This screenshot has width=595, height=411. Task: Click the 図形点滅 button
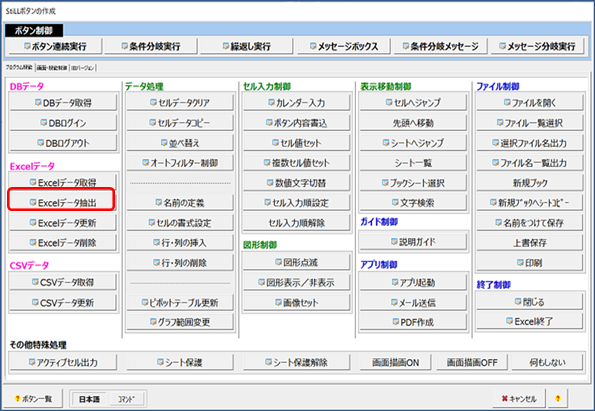tap(296, 262)
